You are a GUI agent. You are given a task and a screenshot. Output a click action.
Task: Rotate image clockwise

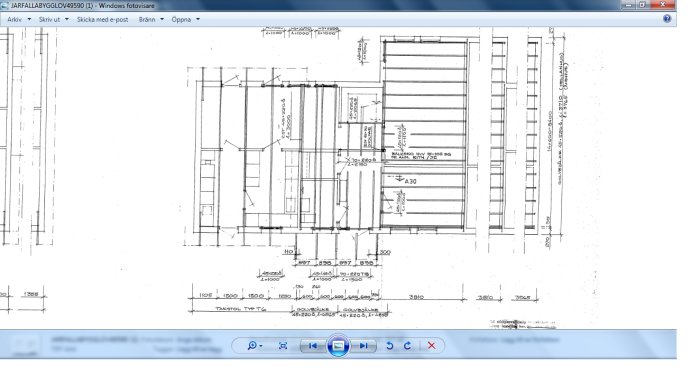407,345
